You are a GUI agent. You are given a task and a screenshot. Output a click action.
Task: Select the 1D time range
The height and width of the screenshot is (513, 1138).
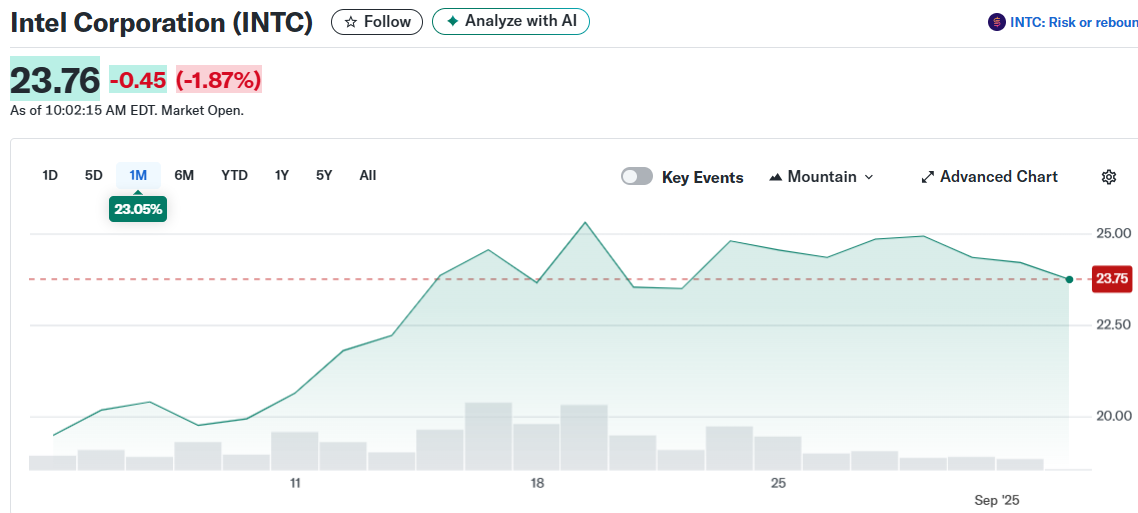click(50, 175)
